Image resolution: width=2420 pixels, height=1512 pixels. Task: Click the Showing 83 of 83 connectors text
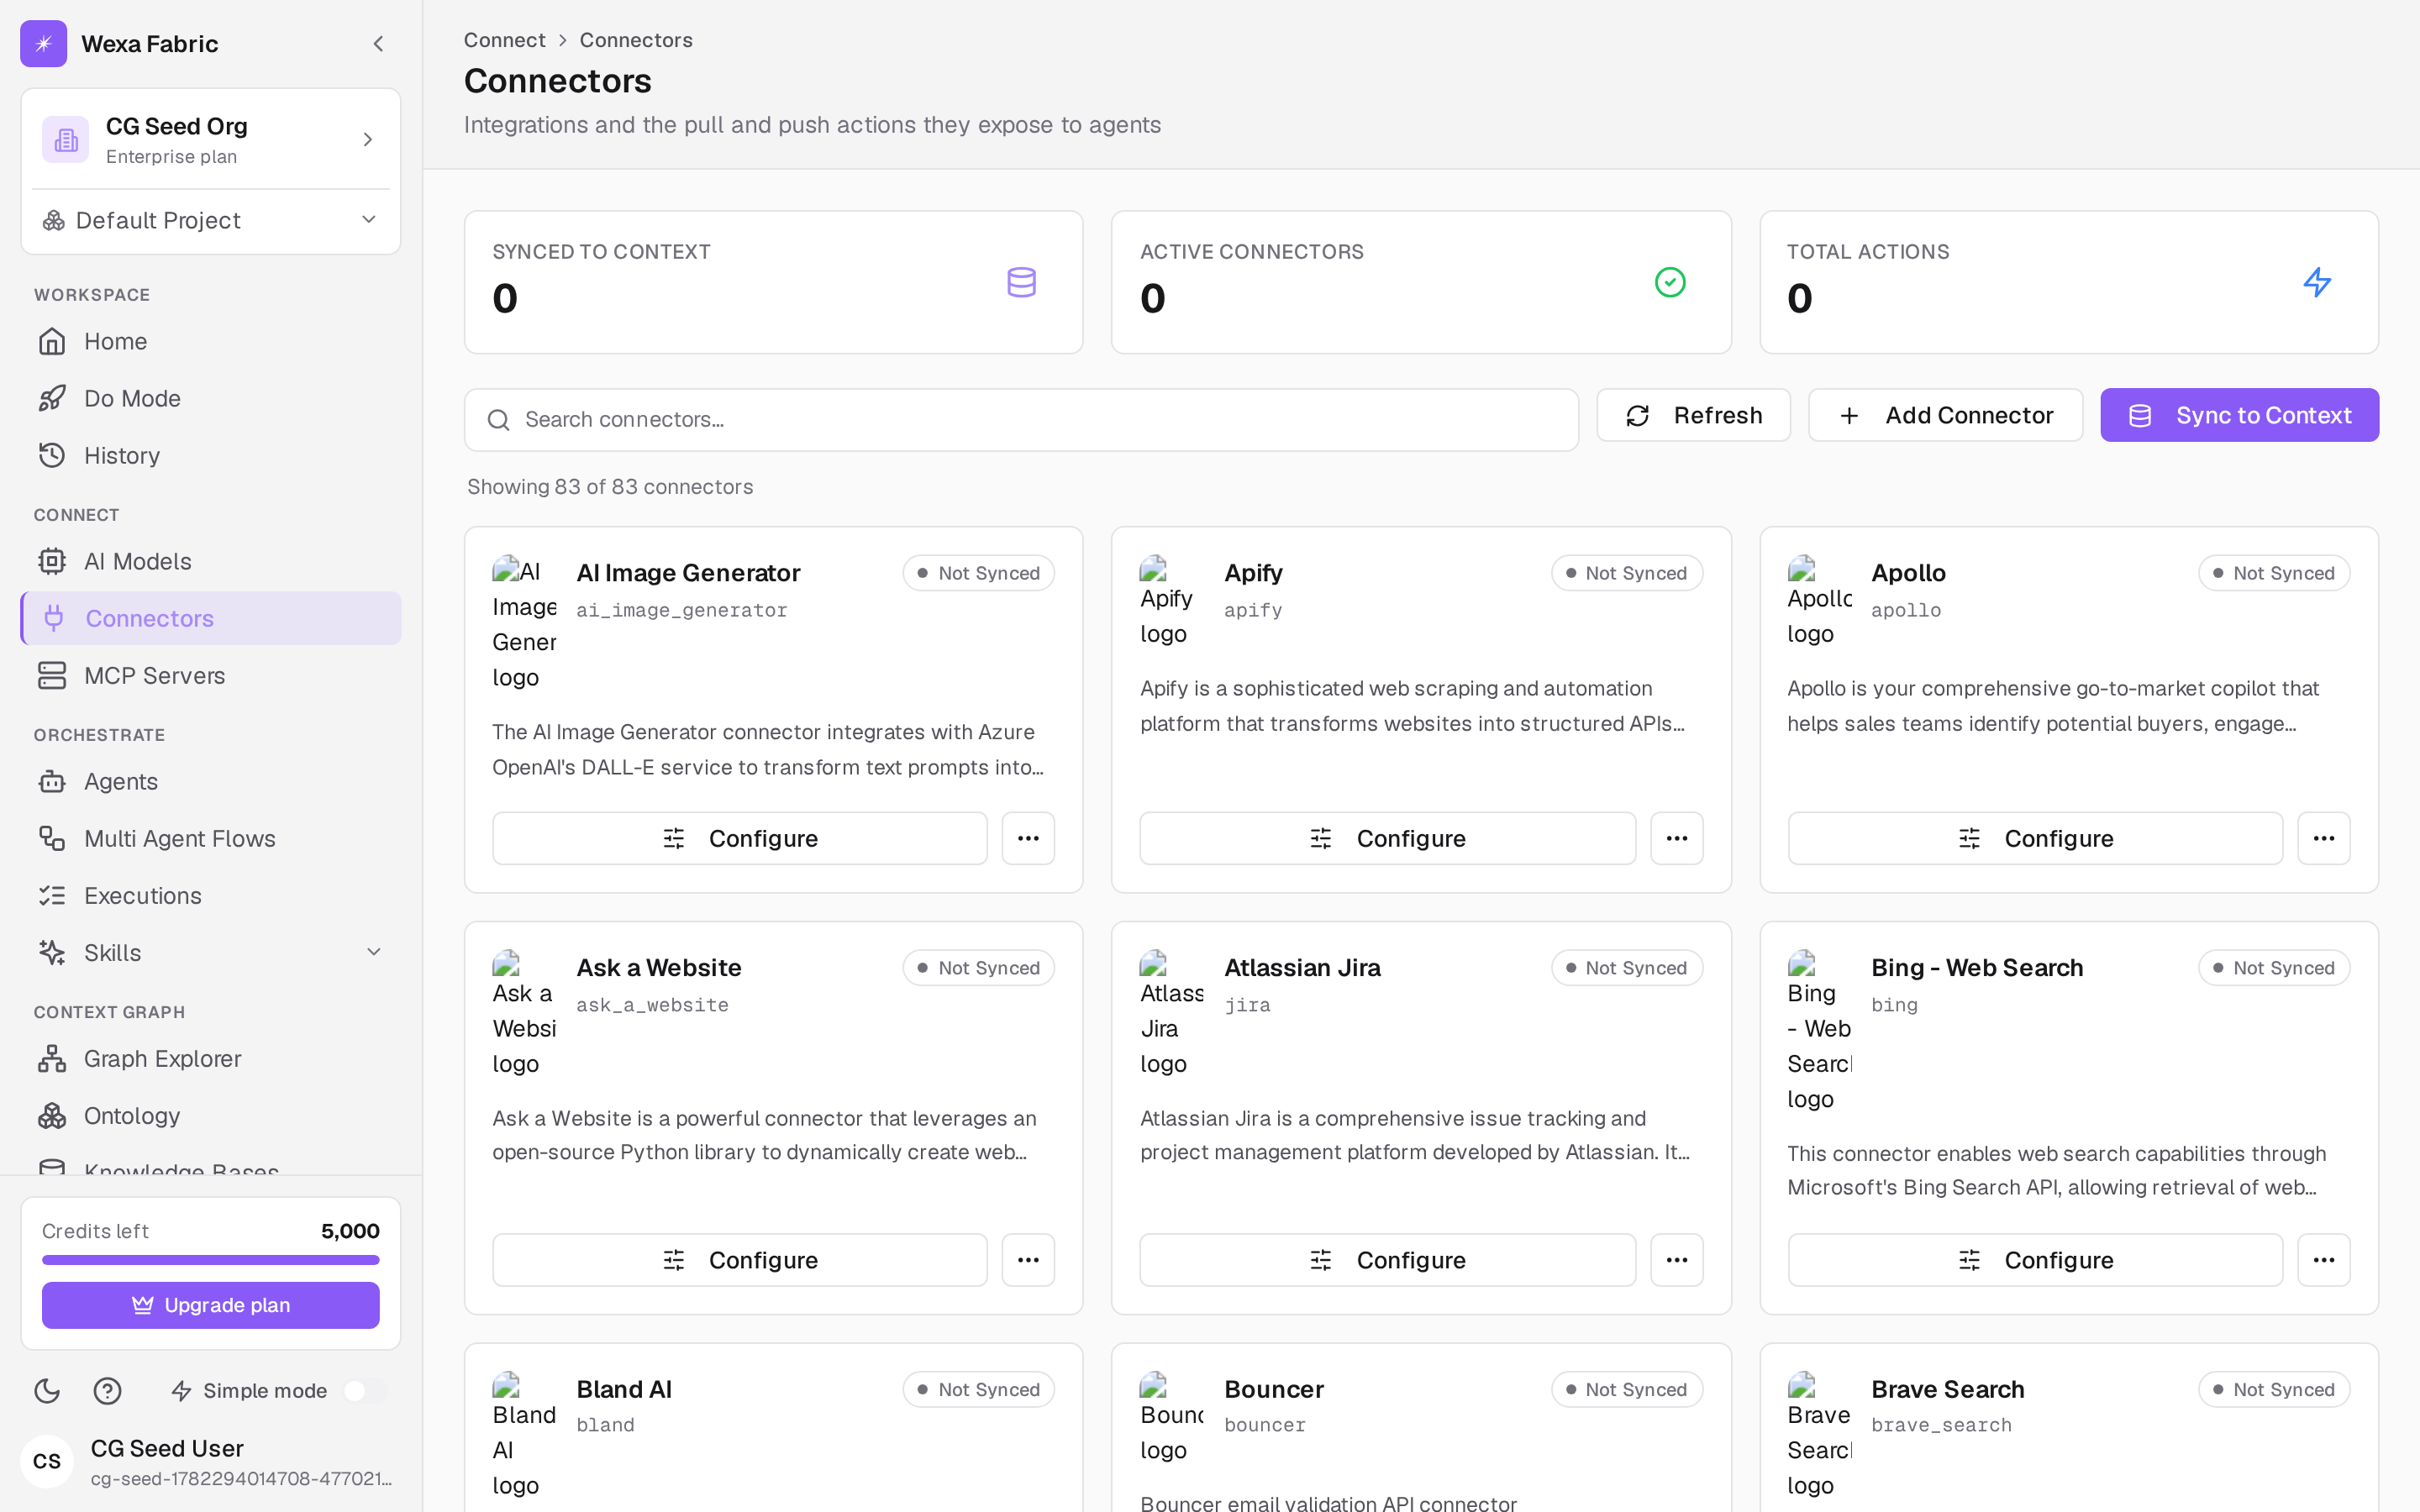pyautogui.click(x=610, y=487)
